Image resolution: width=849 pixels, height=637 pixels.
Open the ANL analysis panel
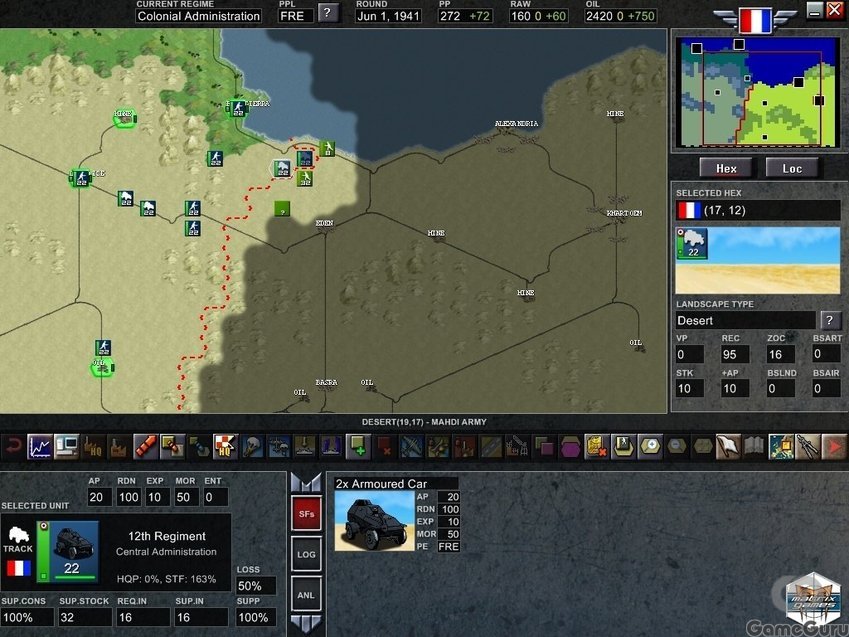306,595
